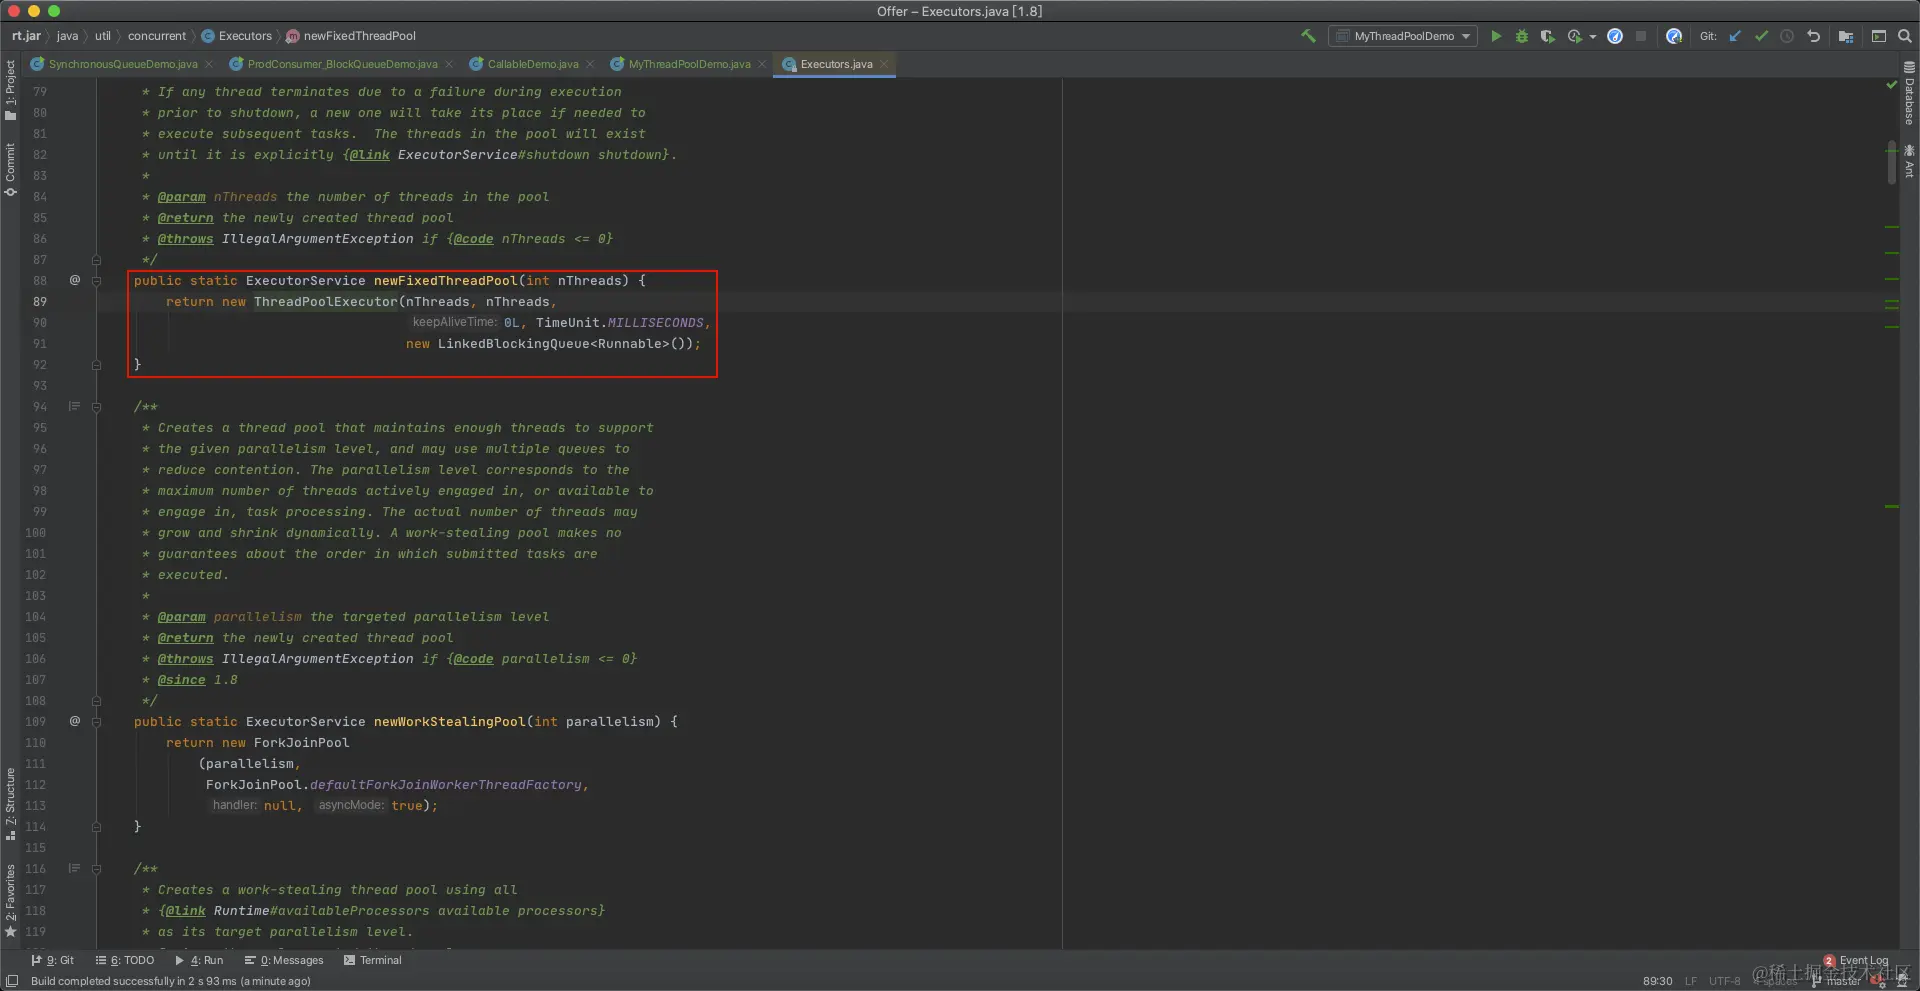This screenshot has height=991, width=1920.
Task: Click the 89:30 line:column indicator
Action: (1657, 981)
